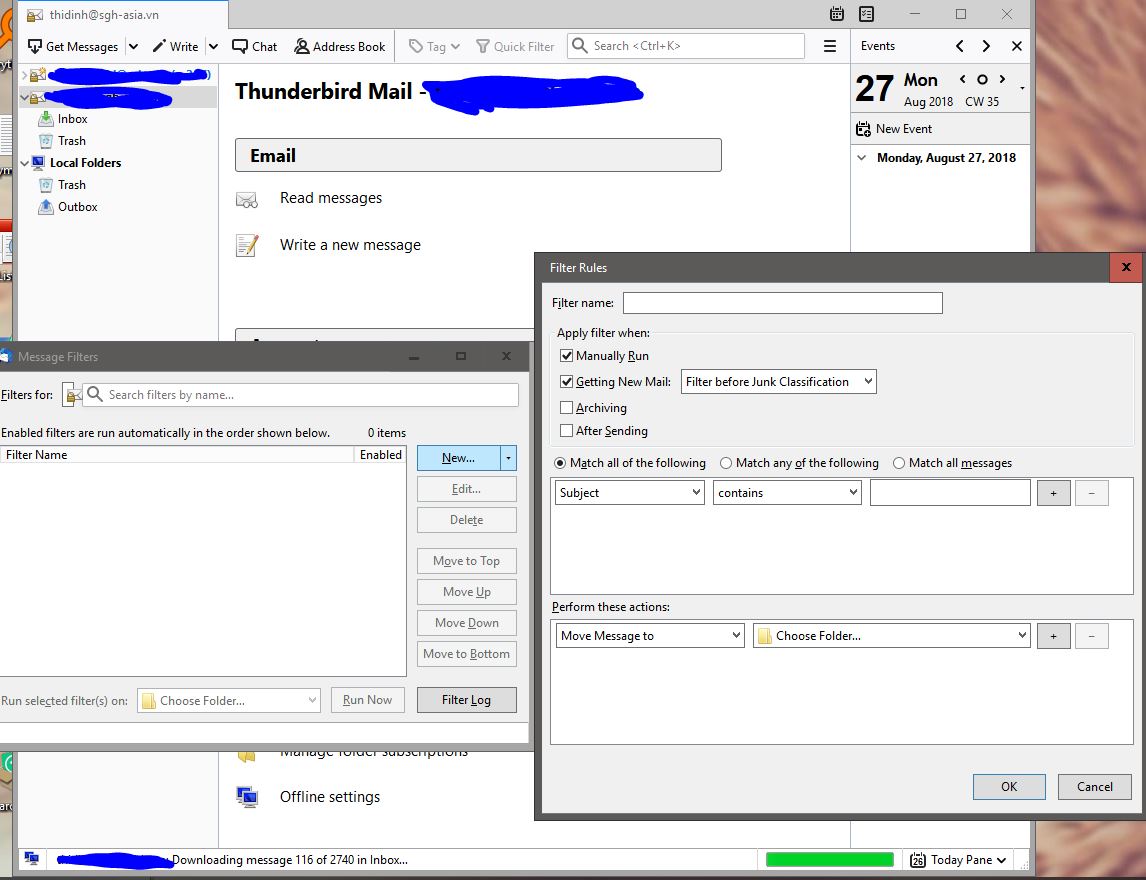Click the New Event button
The width and height of the screenshot is (1146, 880).
(894, 129)
